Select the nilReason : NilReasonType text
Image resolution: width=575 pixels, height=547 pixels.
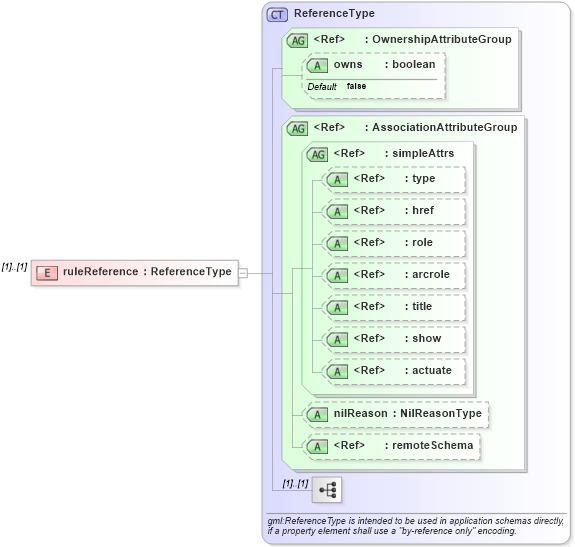[x=407, y=414]
